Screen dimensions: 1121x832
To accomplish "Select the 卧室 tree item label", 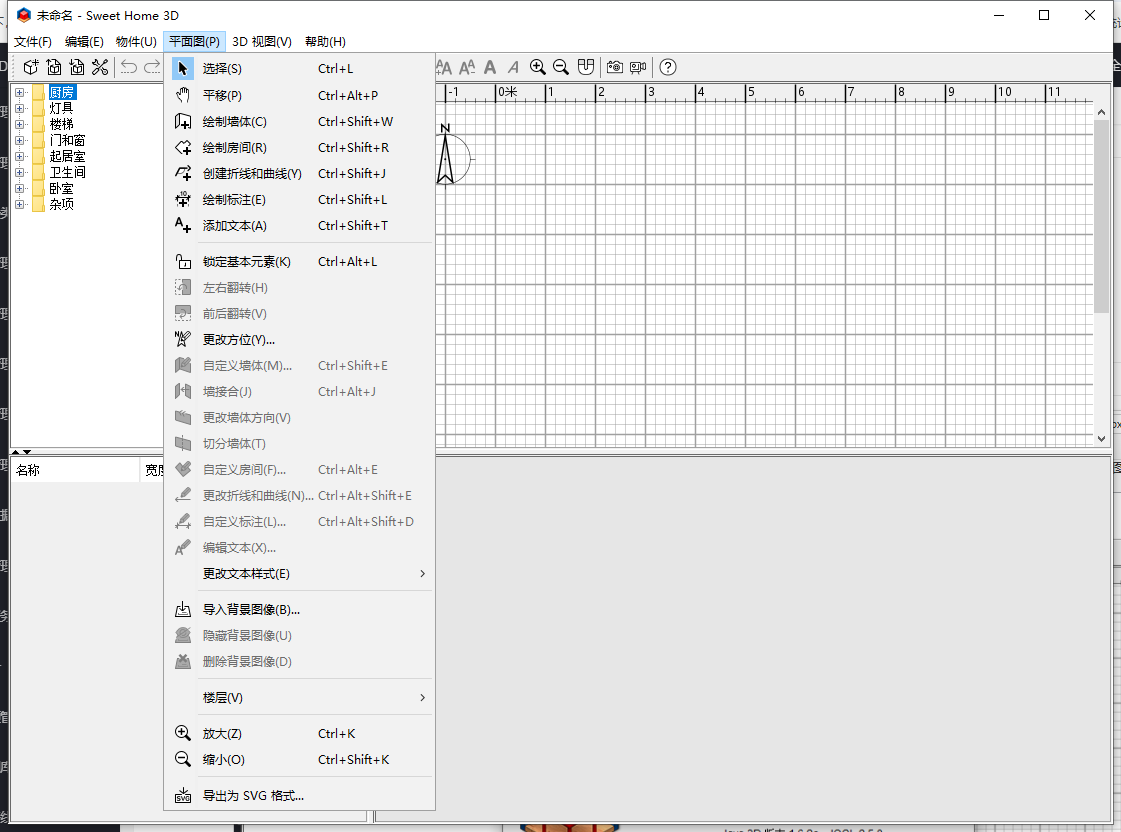I will (61, 189).
